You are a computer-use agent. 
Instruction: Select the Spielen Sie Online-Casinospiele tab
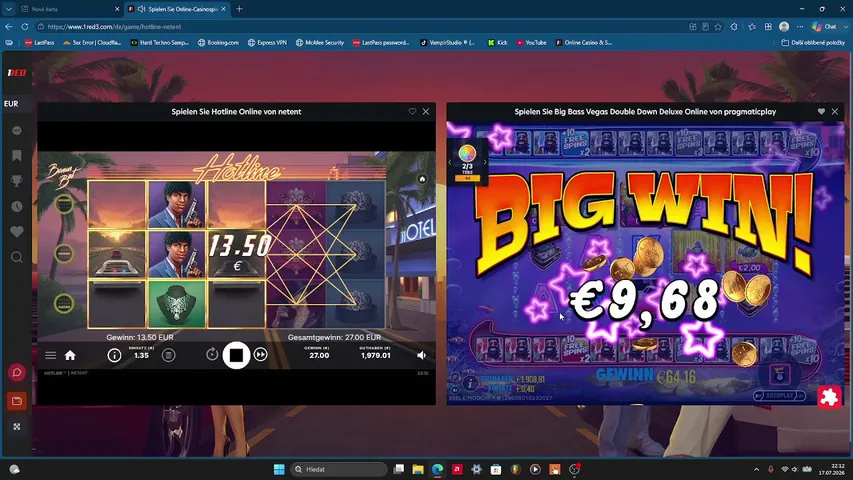click(x=177, y=9)
